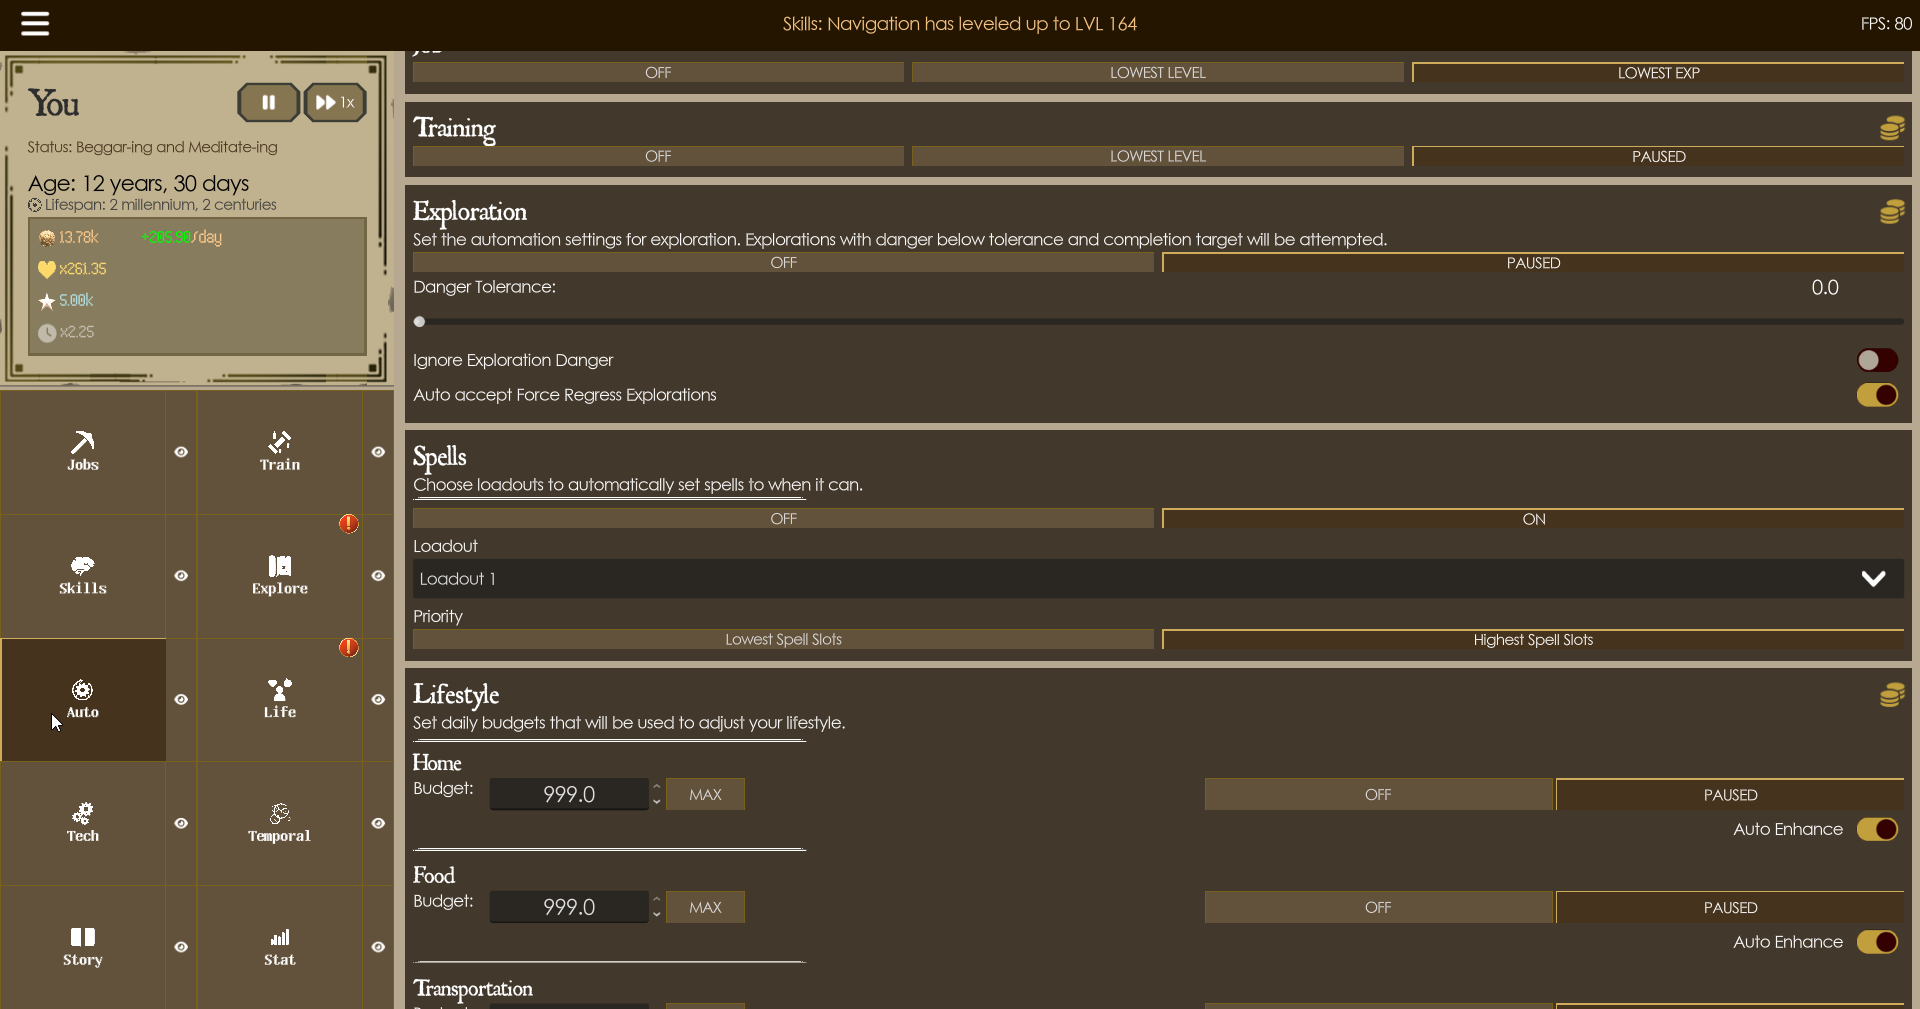The width and height of the screenshot is (1920, 1009).
Task: Toggle Skills visibility eye icon
Action: click(181, 576)
